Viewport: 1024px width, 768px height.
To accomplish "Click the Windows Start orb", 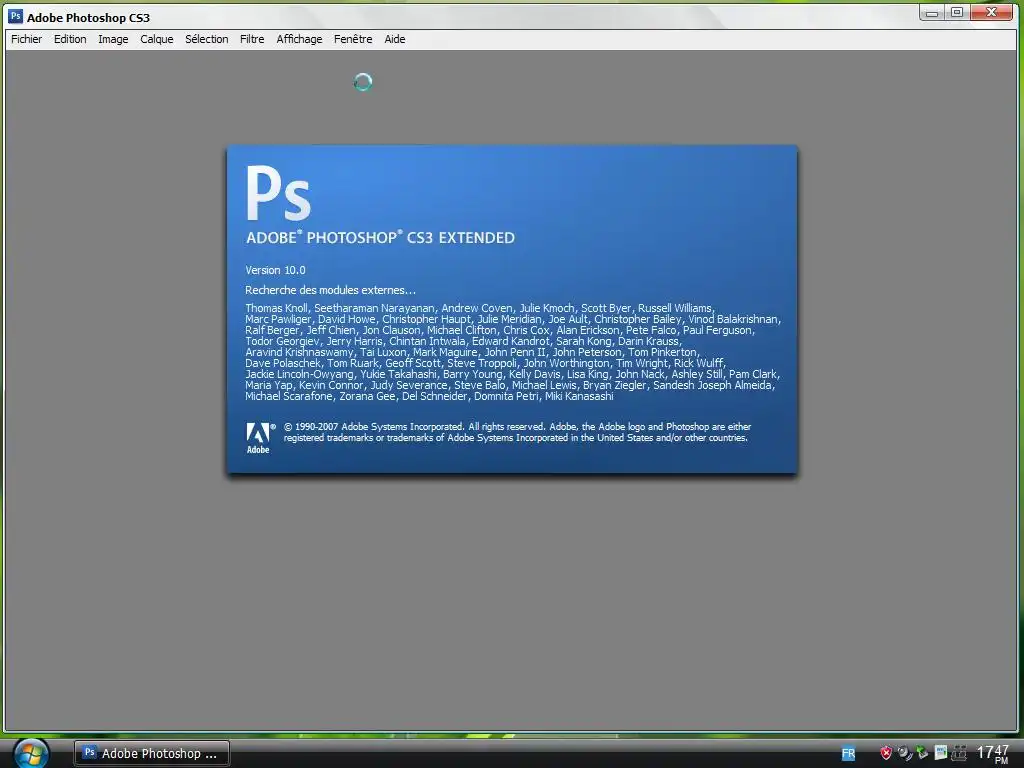I will 30,754.
